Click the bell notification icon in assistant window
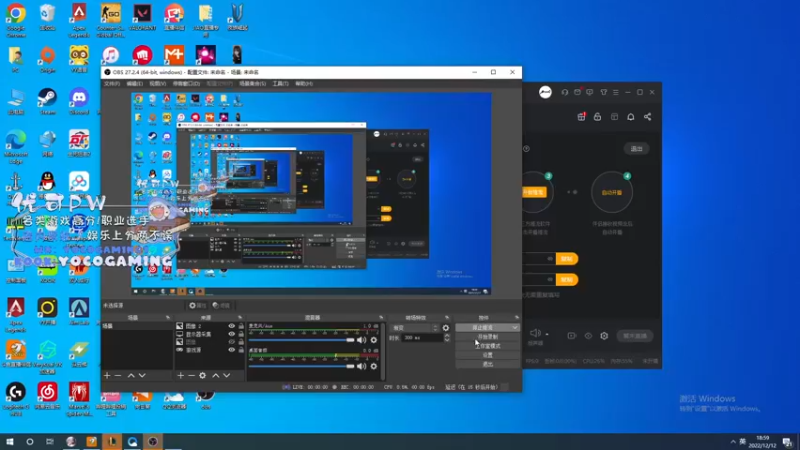 point(631,117)
